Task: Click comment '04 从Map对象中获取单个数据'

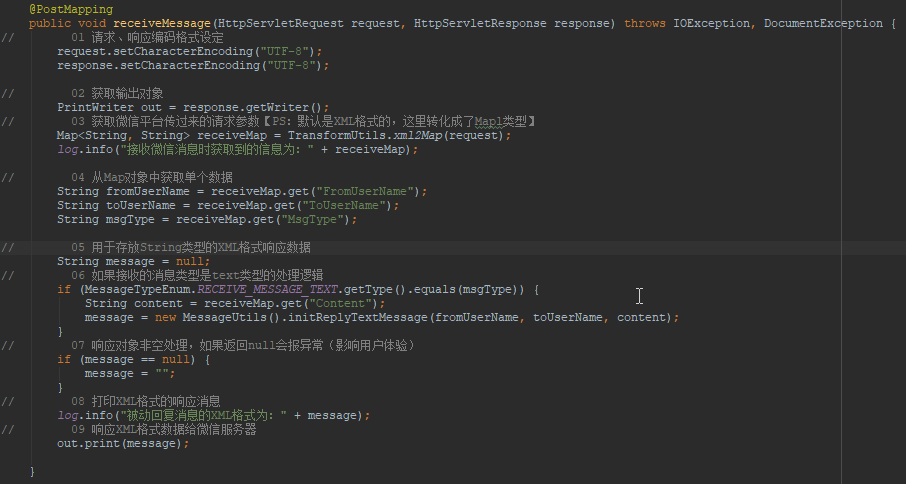Action: pos(151,177)
